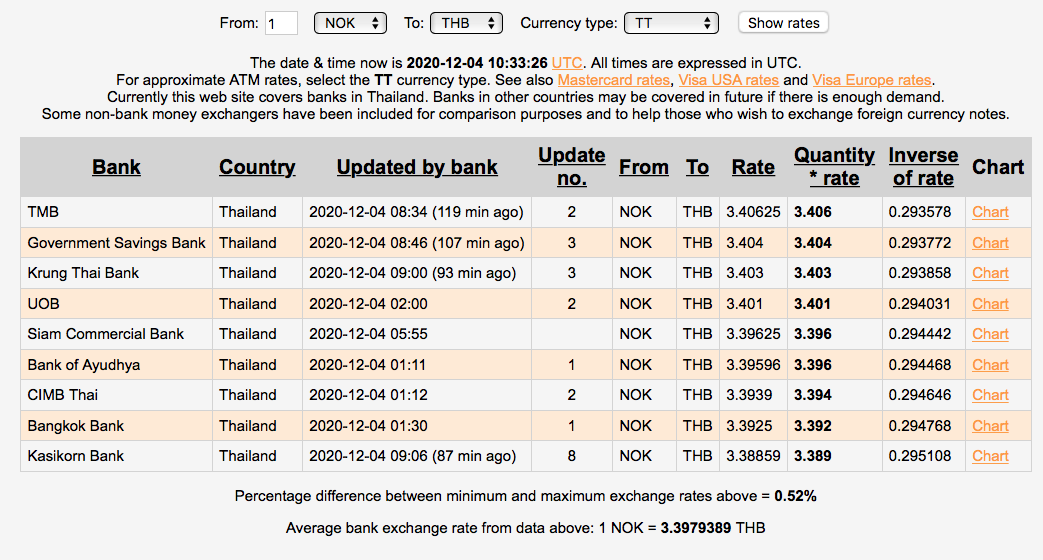Click the Show rates button
The image size is (1043, 560).
click(x=783, y=23)
